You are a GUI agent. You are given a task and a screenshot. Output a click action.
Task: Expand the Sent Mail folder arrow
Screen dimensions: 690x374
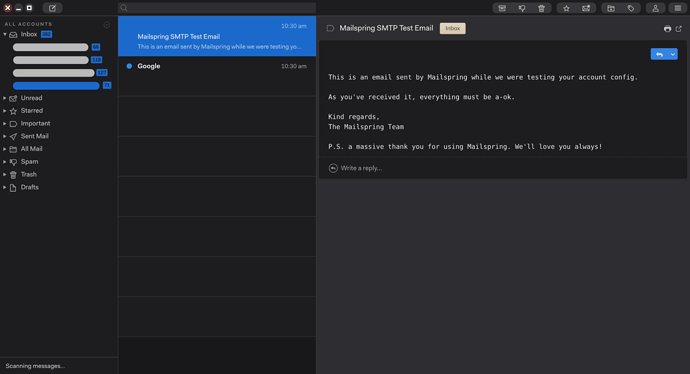tap(5, 136)
